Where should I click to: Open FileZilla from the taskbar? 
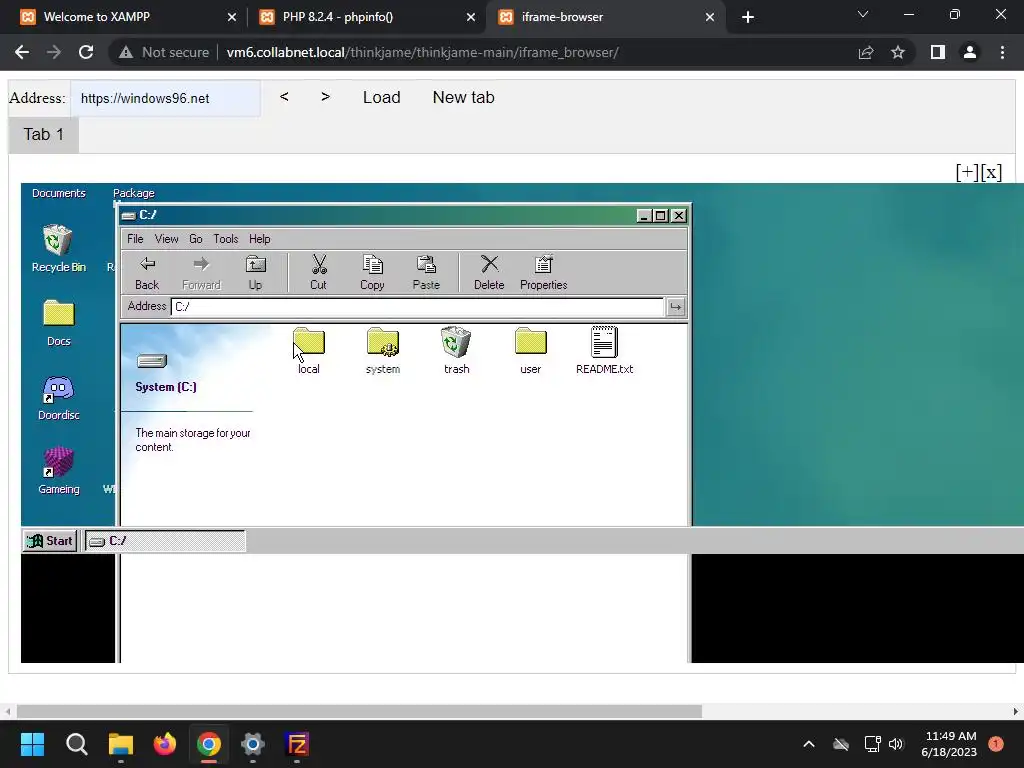(297, 744)
